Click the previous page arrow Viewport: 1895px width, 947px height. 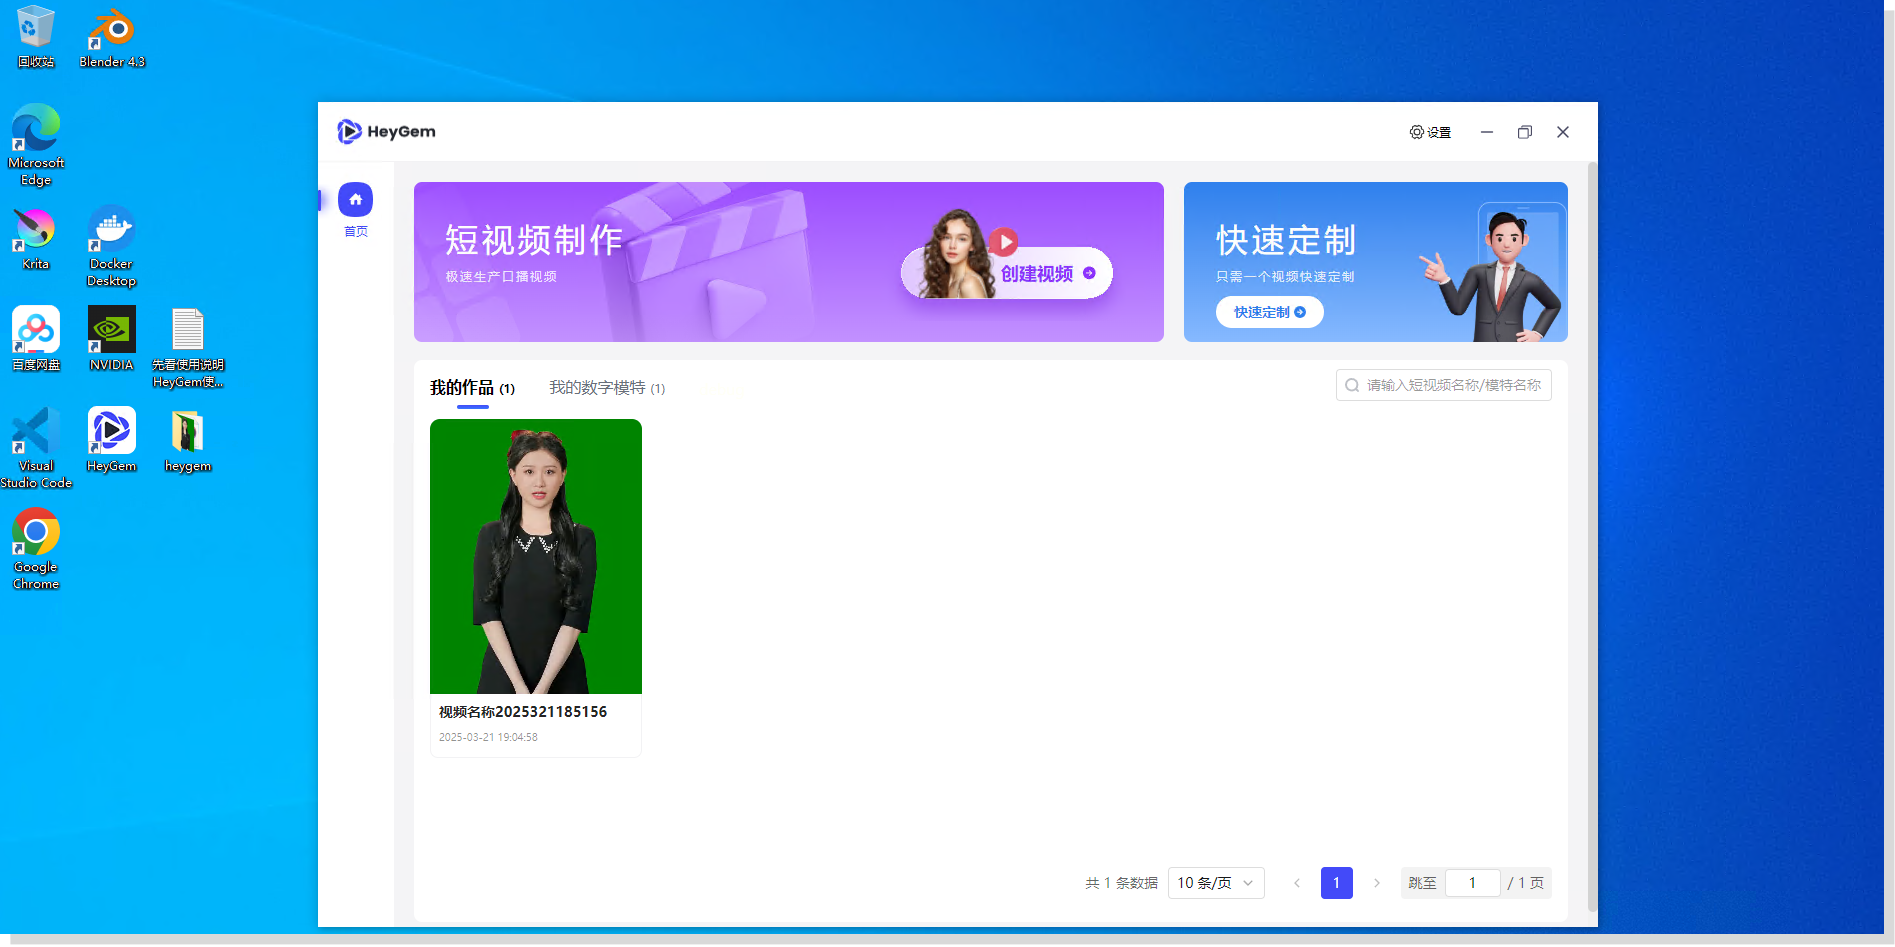coord(1297,883)
